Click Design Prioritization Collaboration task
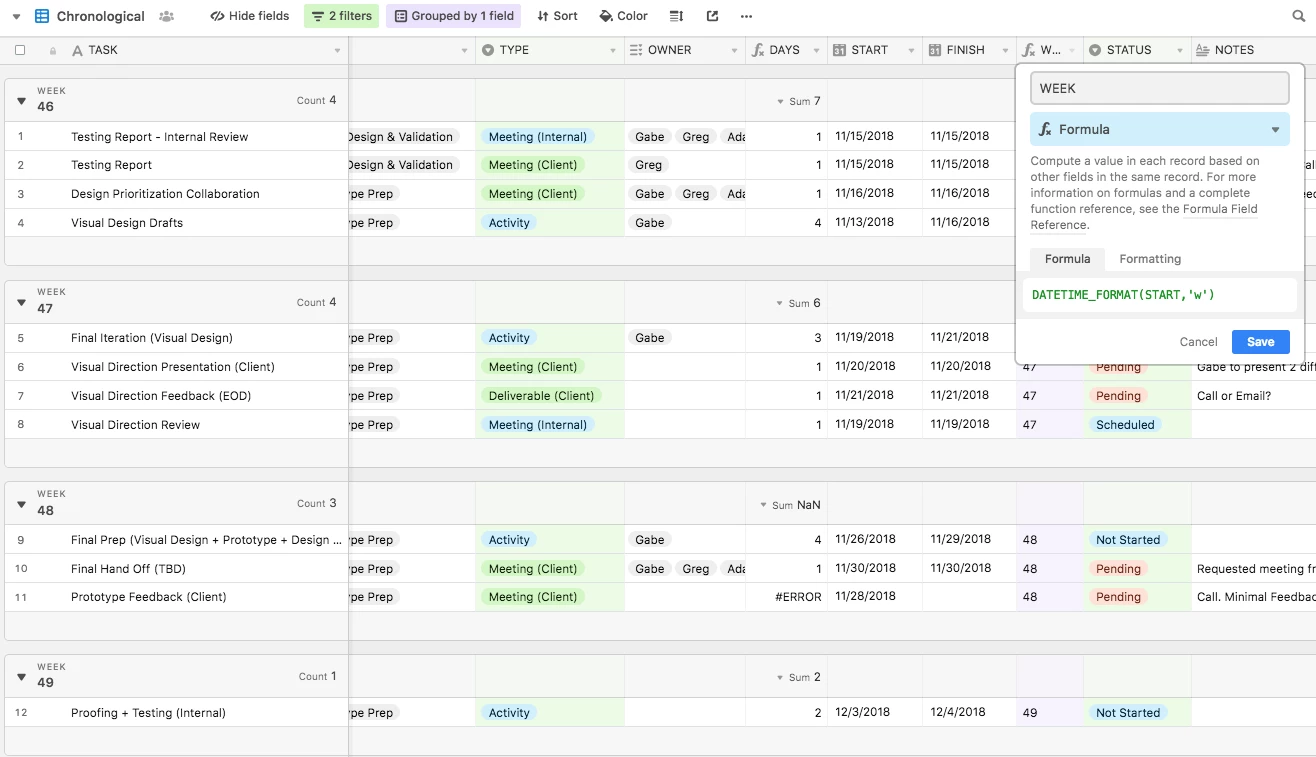The height and width of the screenshot is (757, 1316). coord(165,194)
